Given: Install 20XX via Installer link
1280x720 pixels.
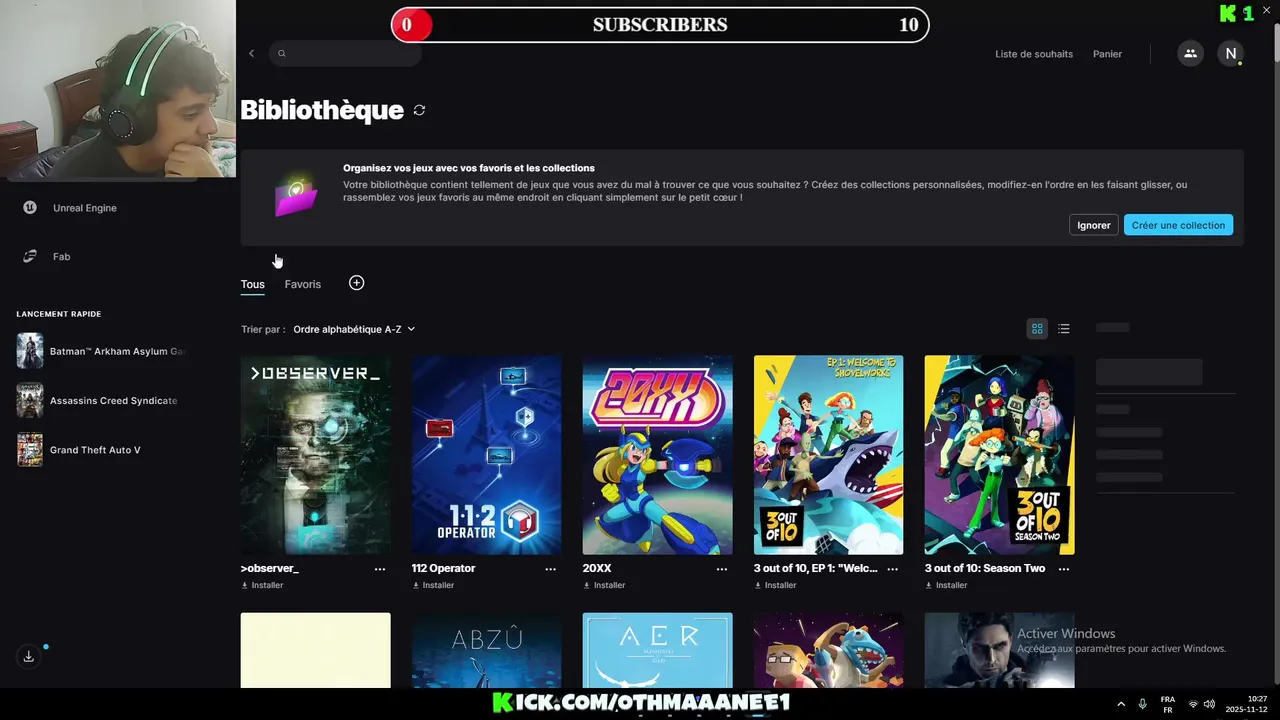Looking at the screenshot, I should click(604, 586).
